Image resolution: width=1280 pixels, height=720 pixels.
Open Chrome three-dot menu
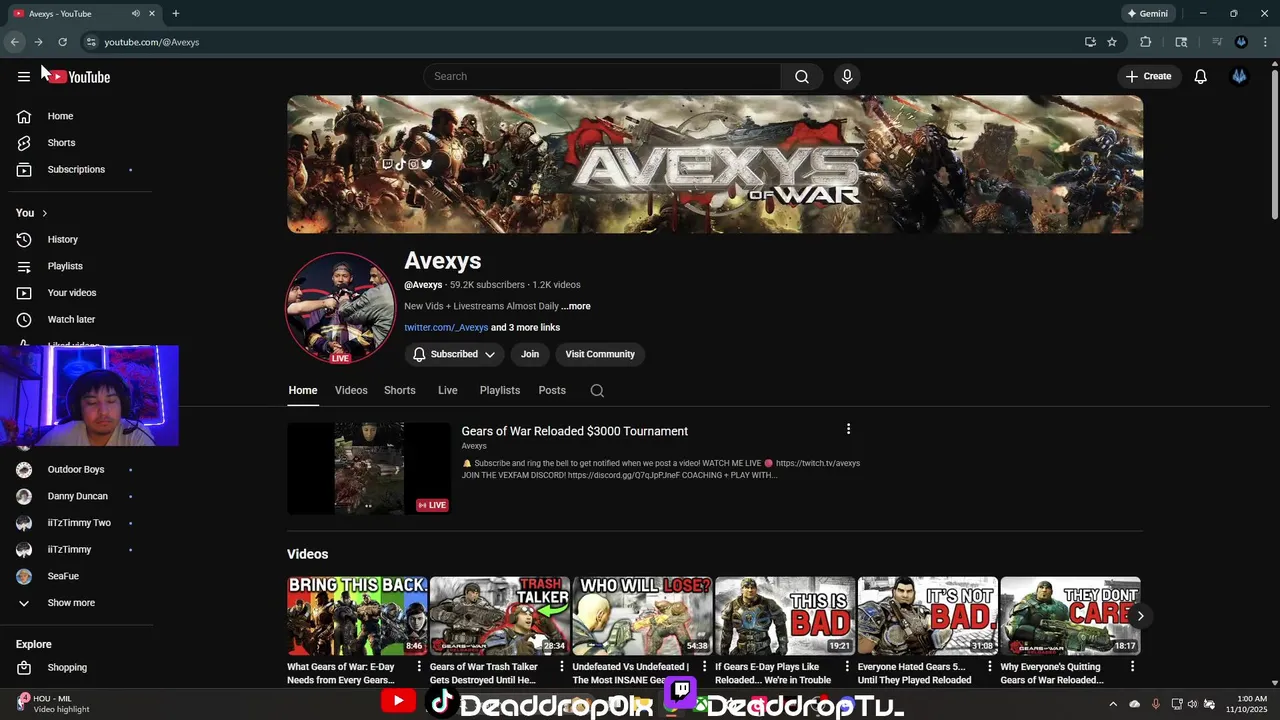tap(1265, 42)
